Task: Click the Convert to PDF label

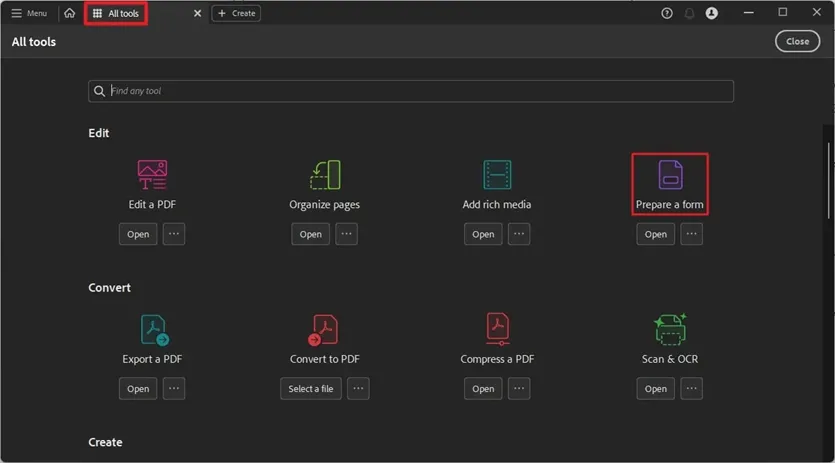Action: (x=325, y=359)
